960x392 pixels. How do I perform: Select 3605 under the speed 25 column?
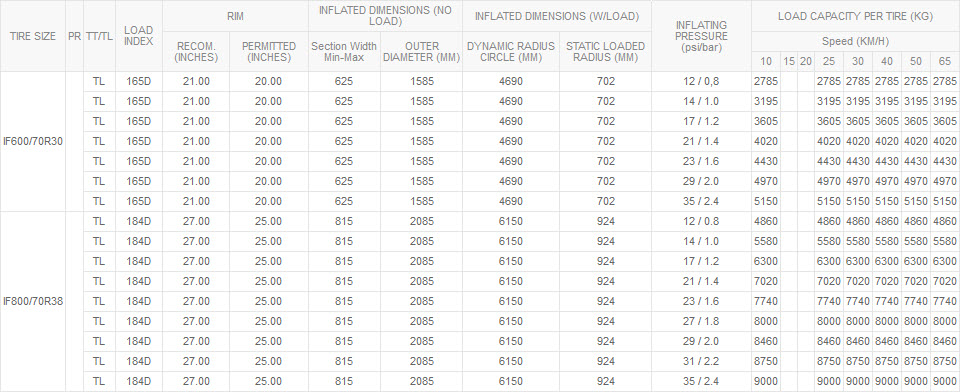click(828, 121)
